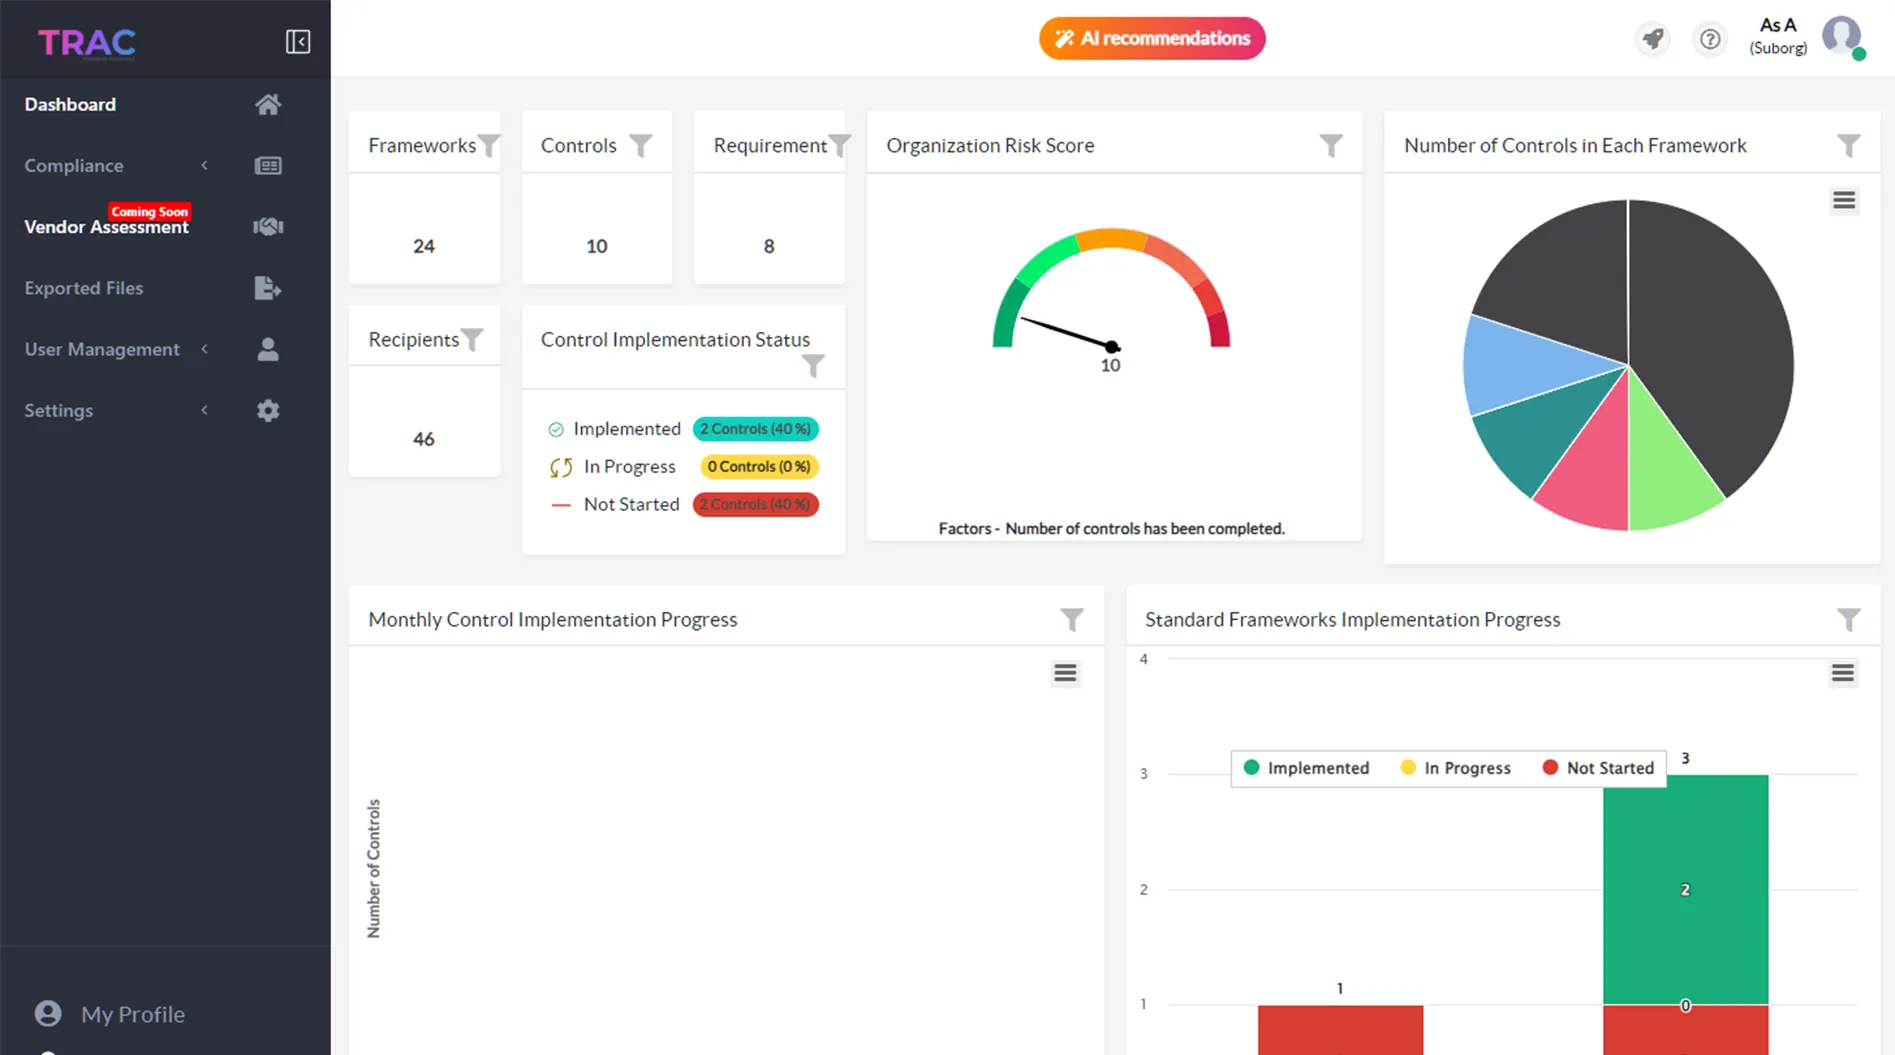Expand the User Management menu chevron
The height and width of the screenshot is (1055, 1895).
(205, 349)
